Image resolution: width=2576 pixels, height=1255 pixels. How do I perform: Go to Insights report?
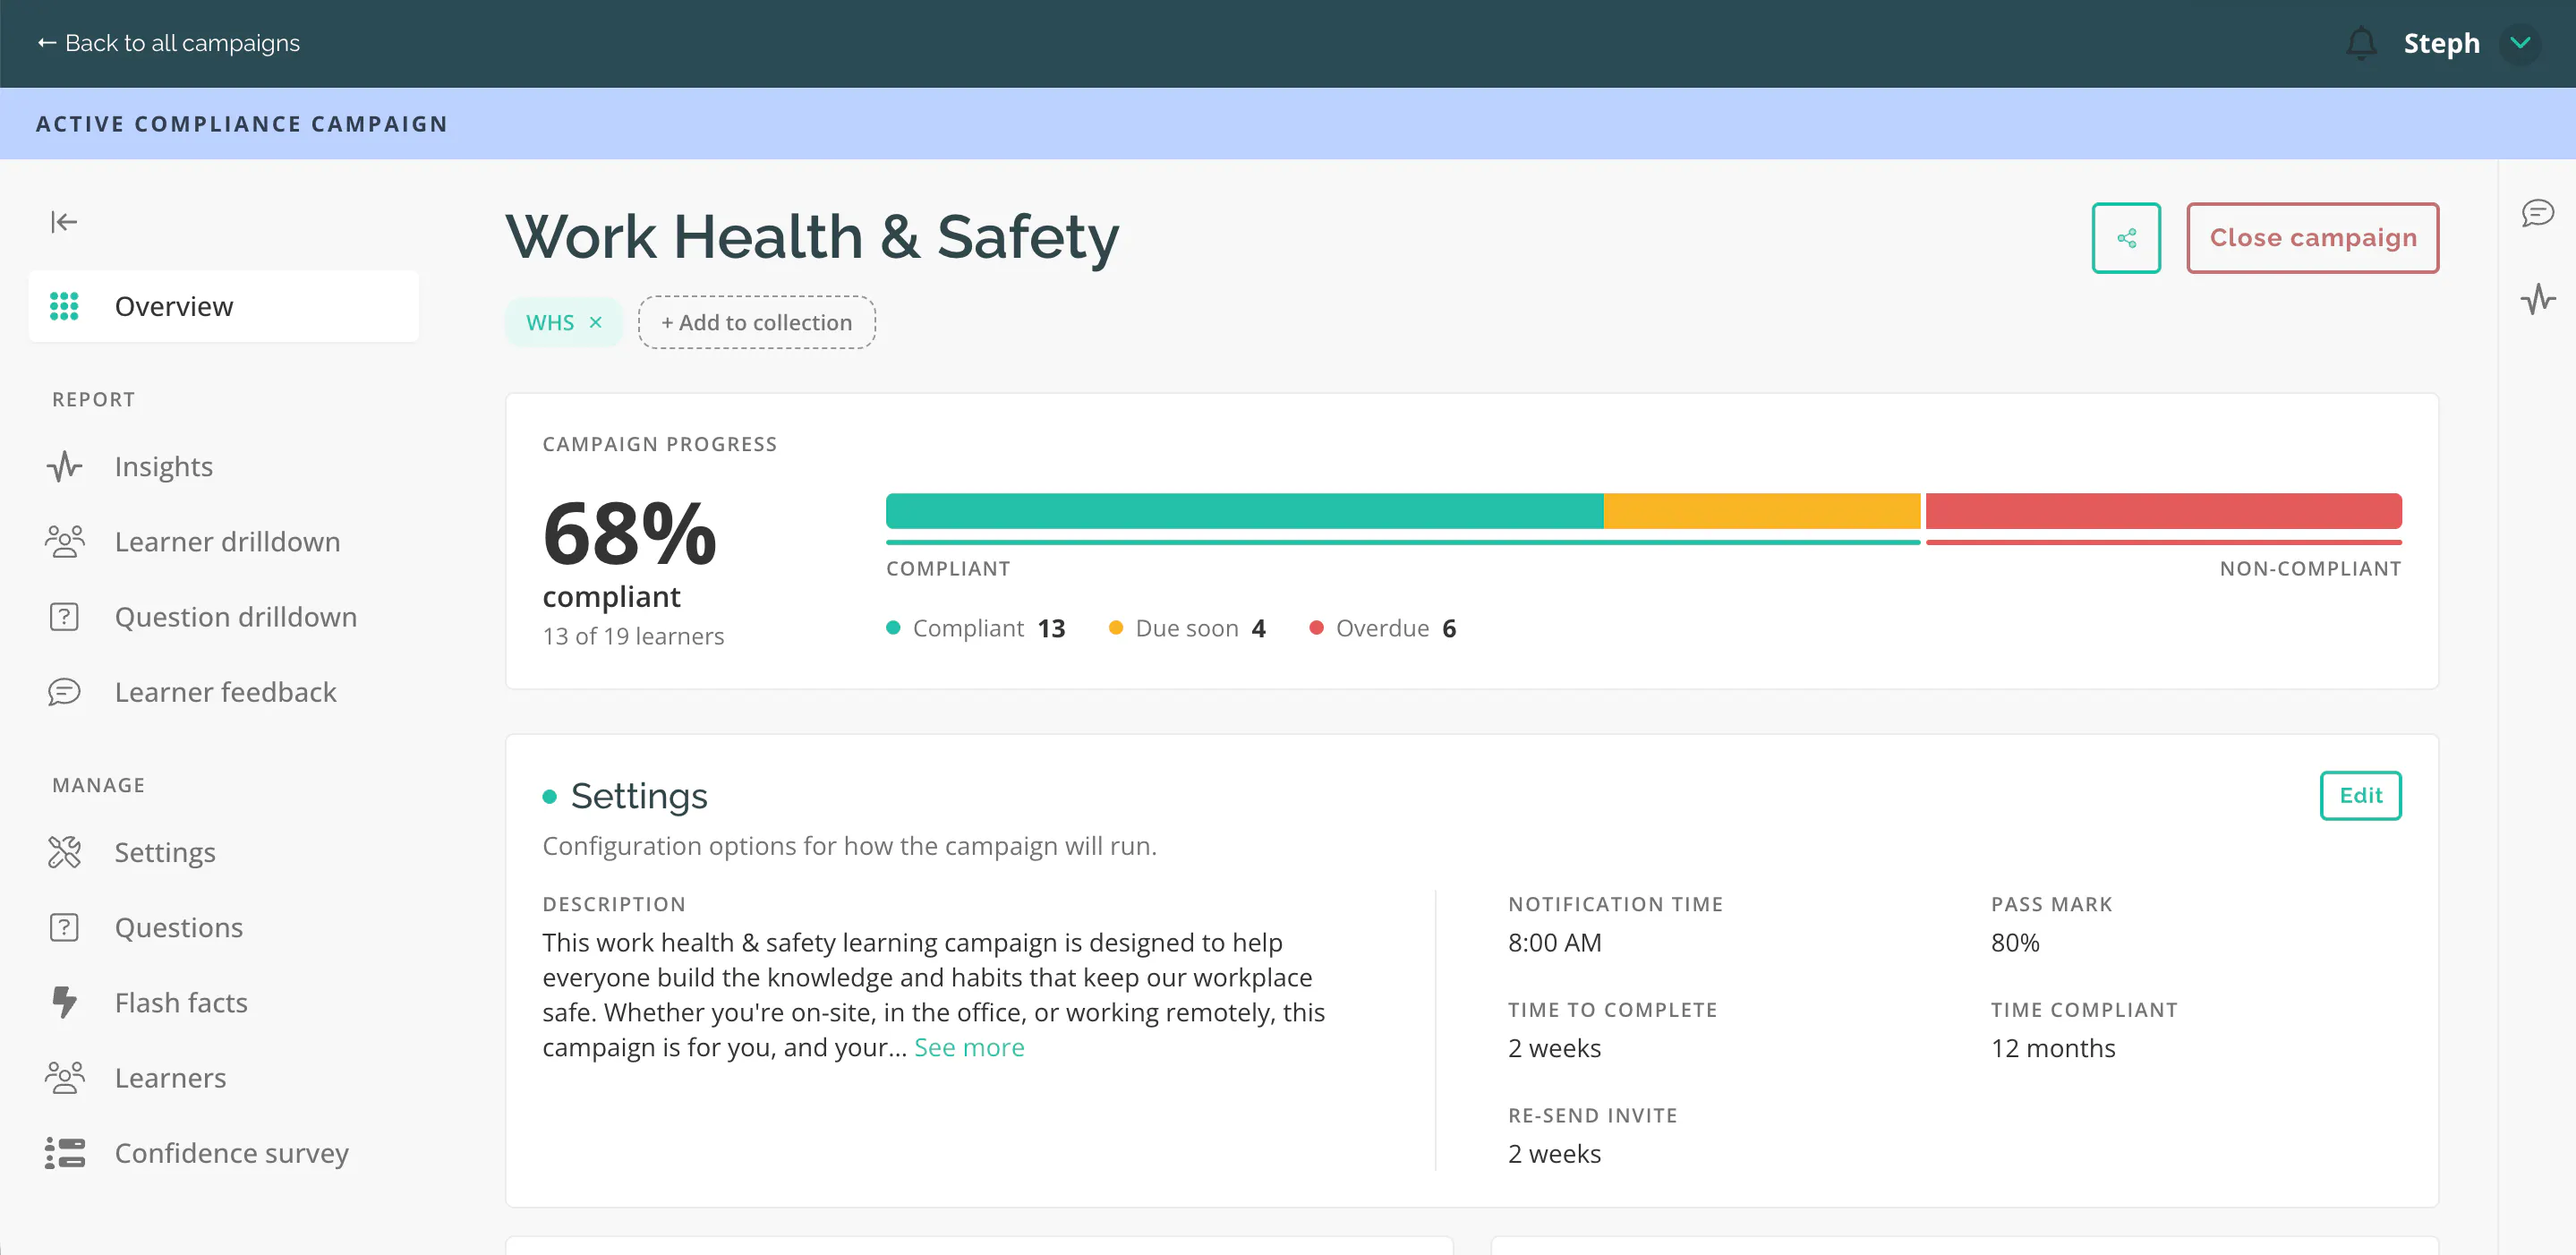point(164,466)
